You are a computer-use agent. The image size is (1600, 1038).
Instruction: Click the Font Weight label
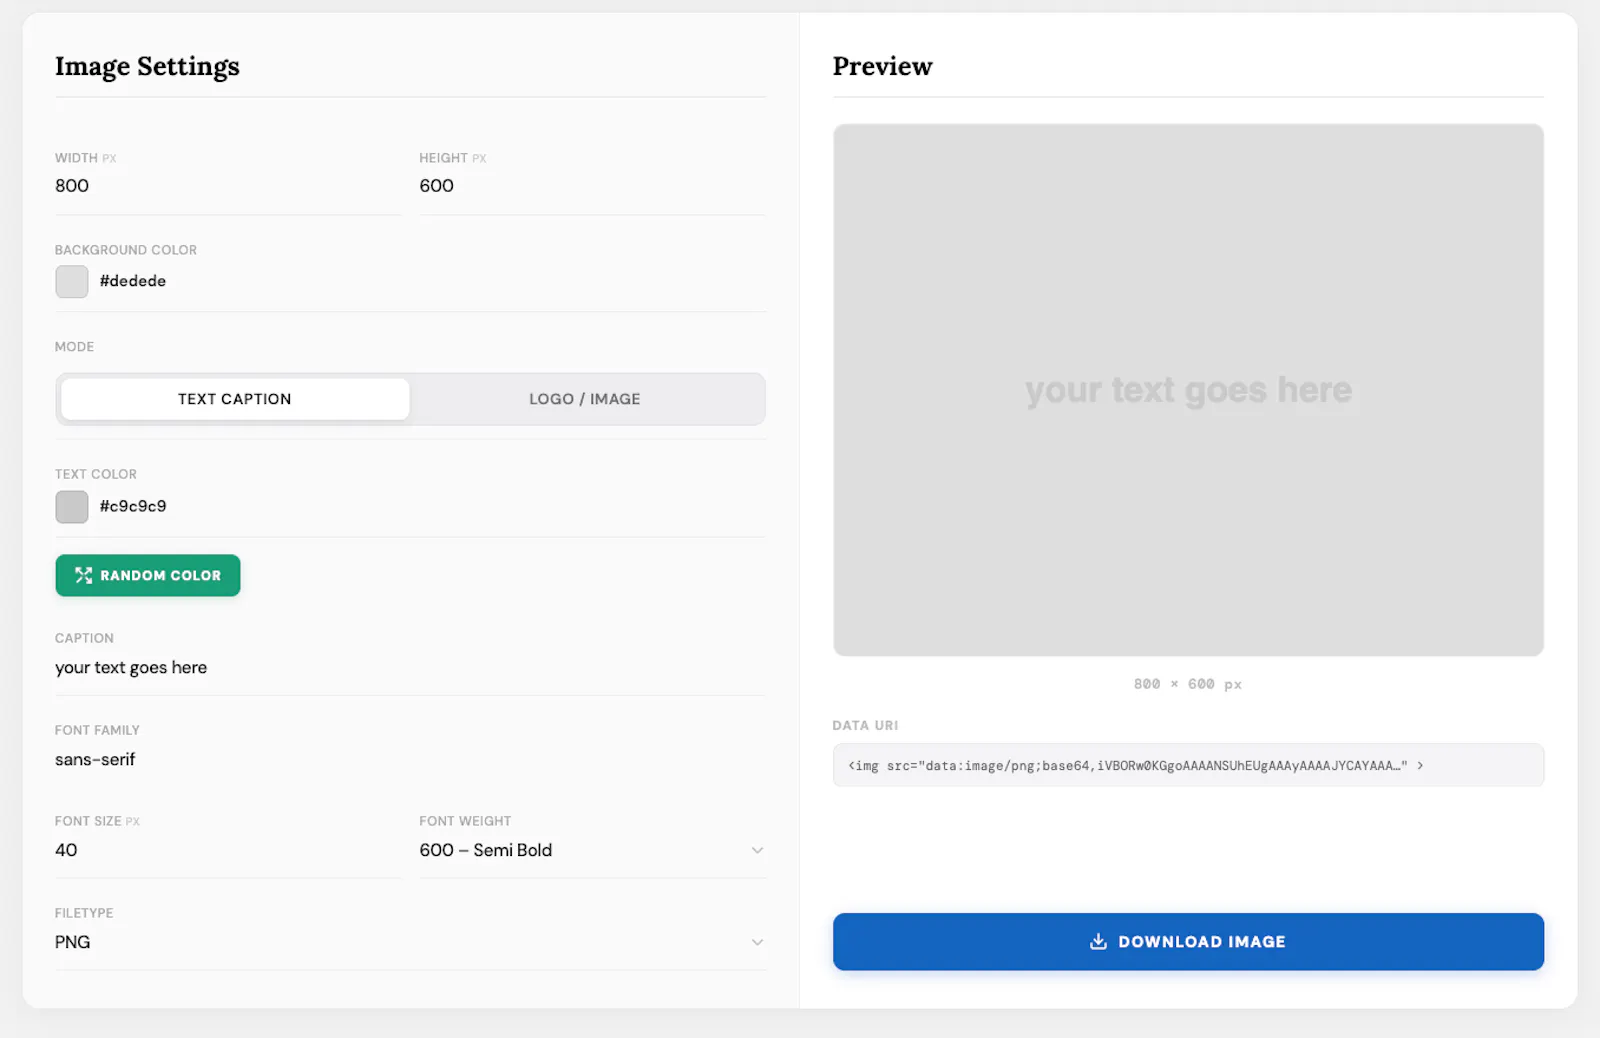pos(465,821)
